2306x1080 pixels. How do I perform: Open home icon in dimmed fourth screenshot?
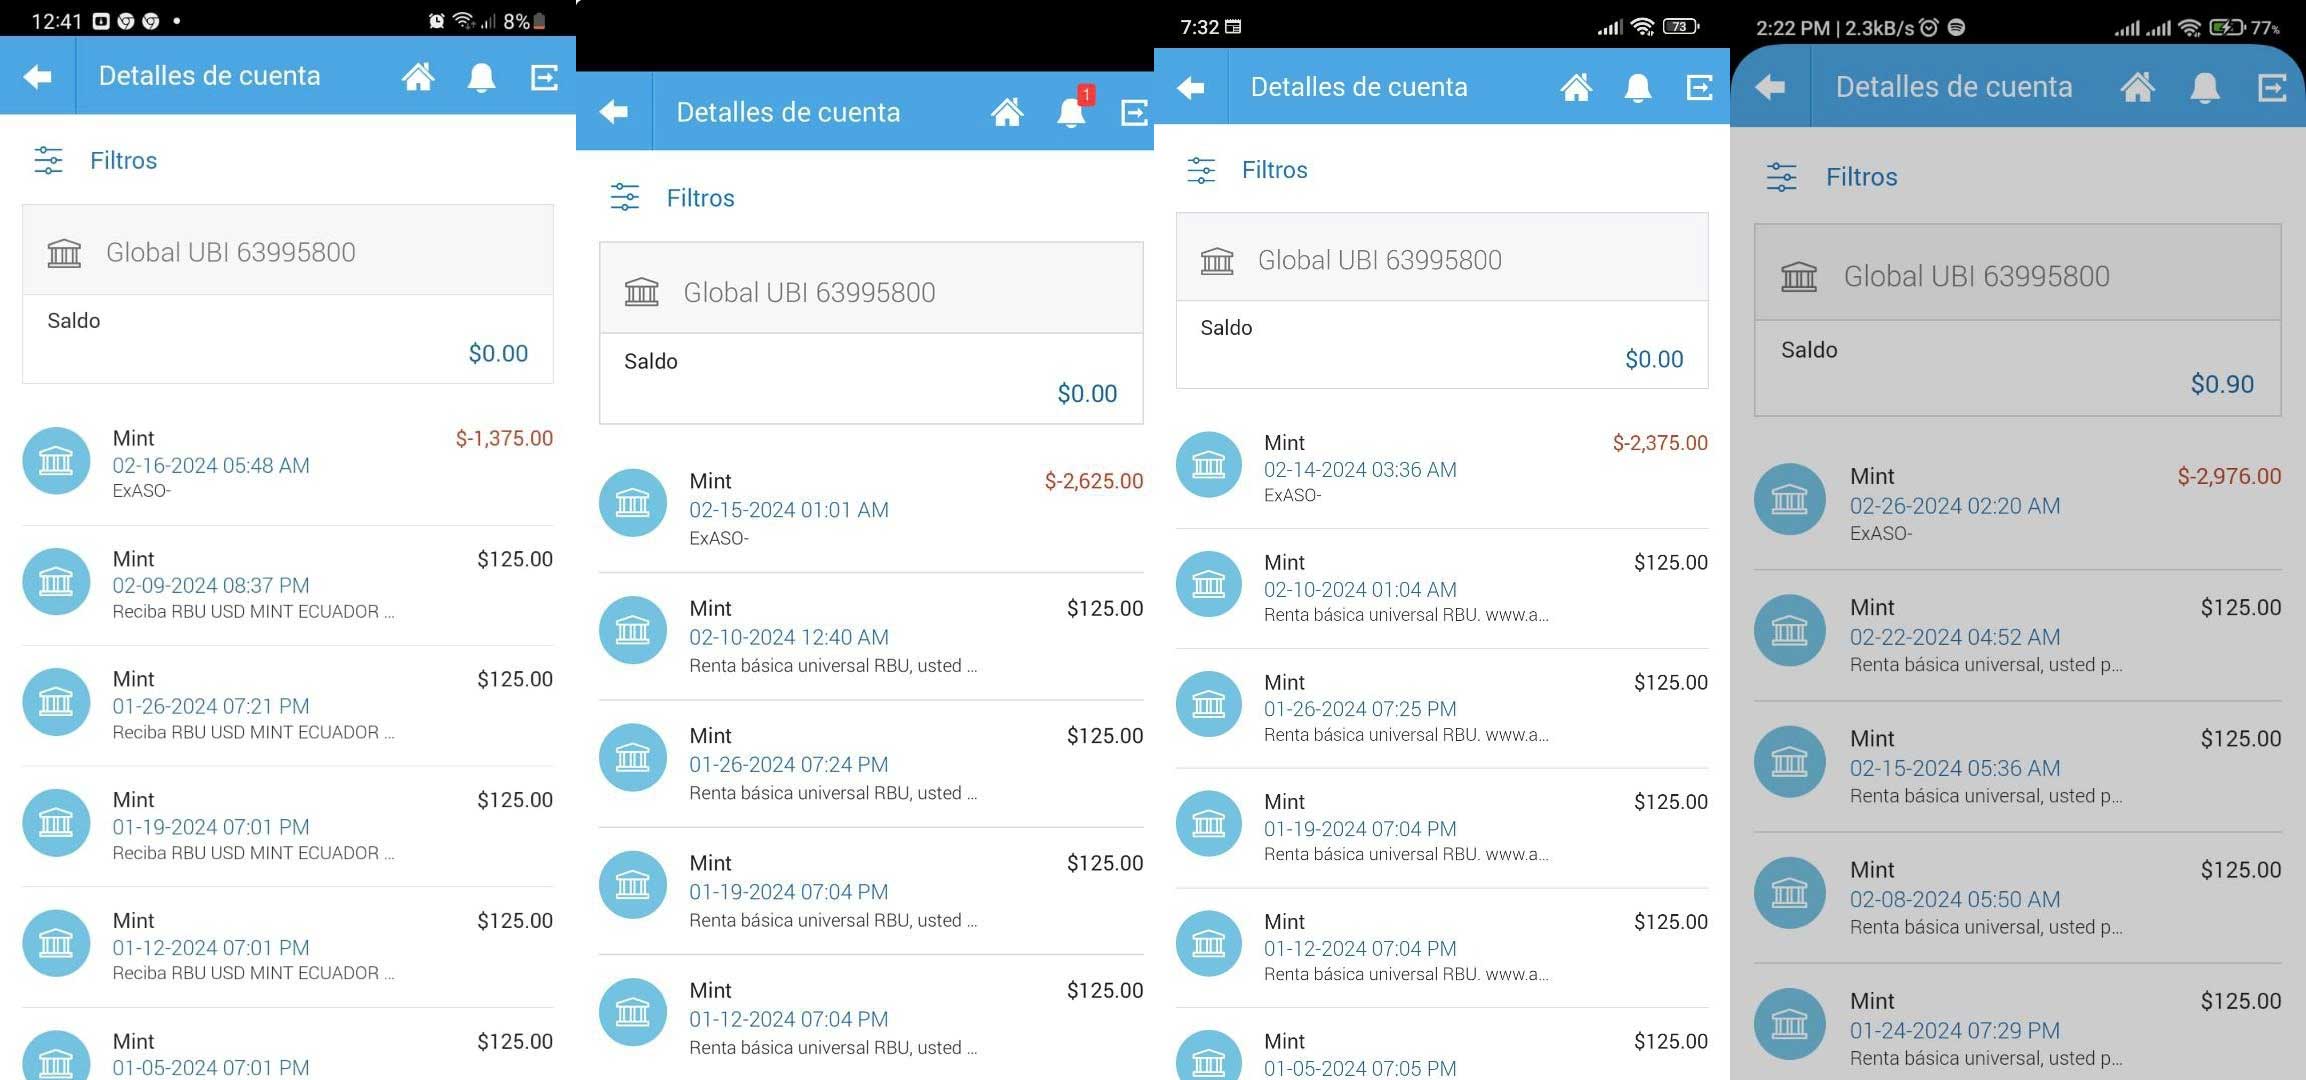(2137, 88)
